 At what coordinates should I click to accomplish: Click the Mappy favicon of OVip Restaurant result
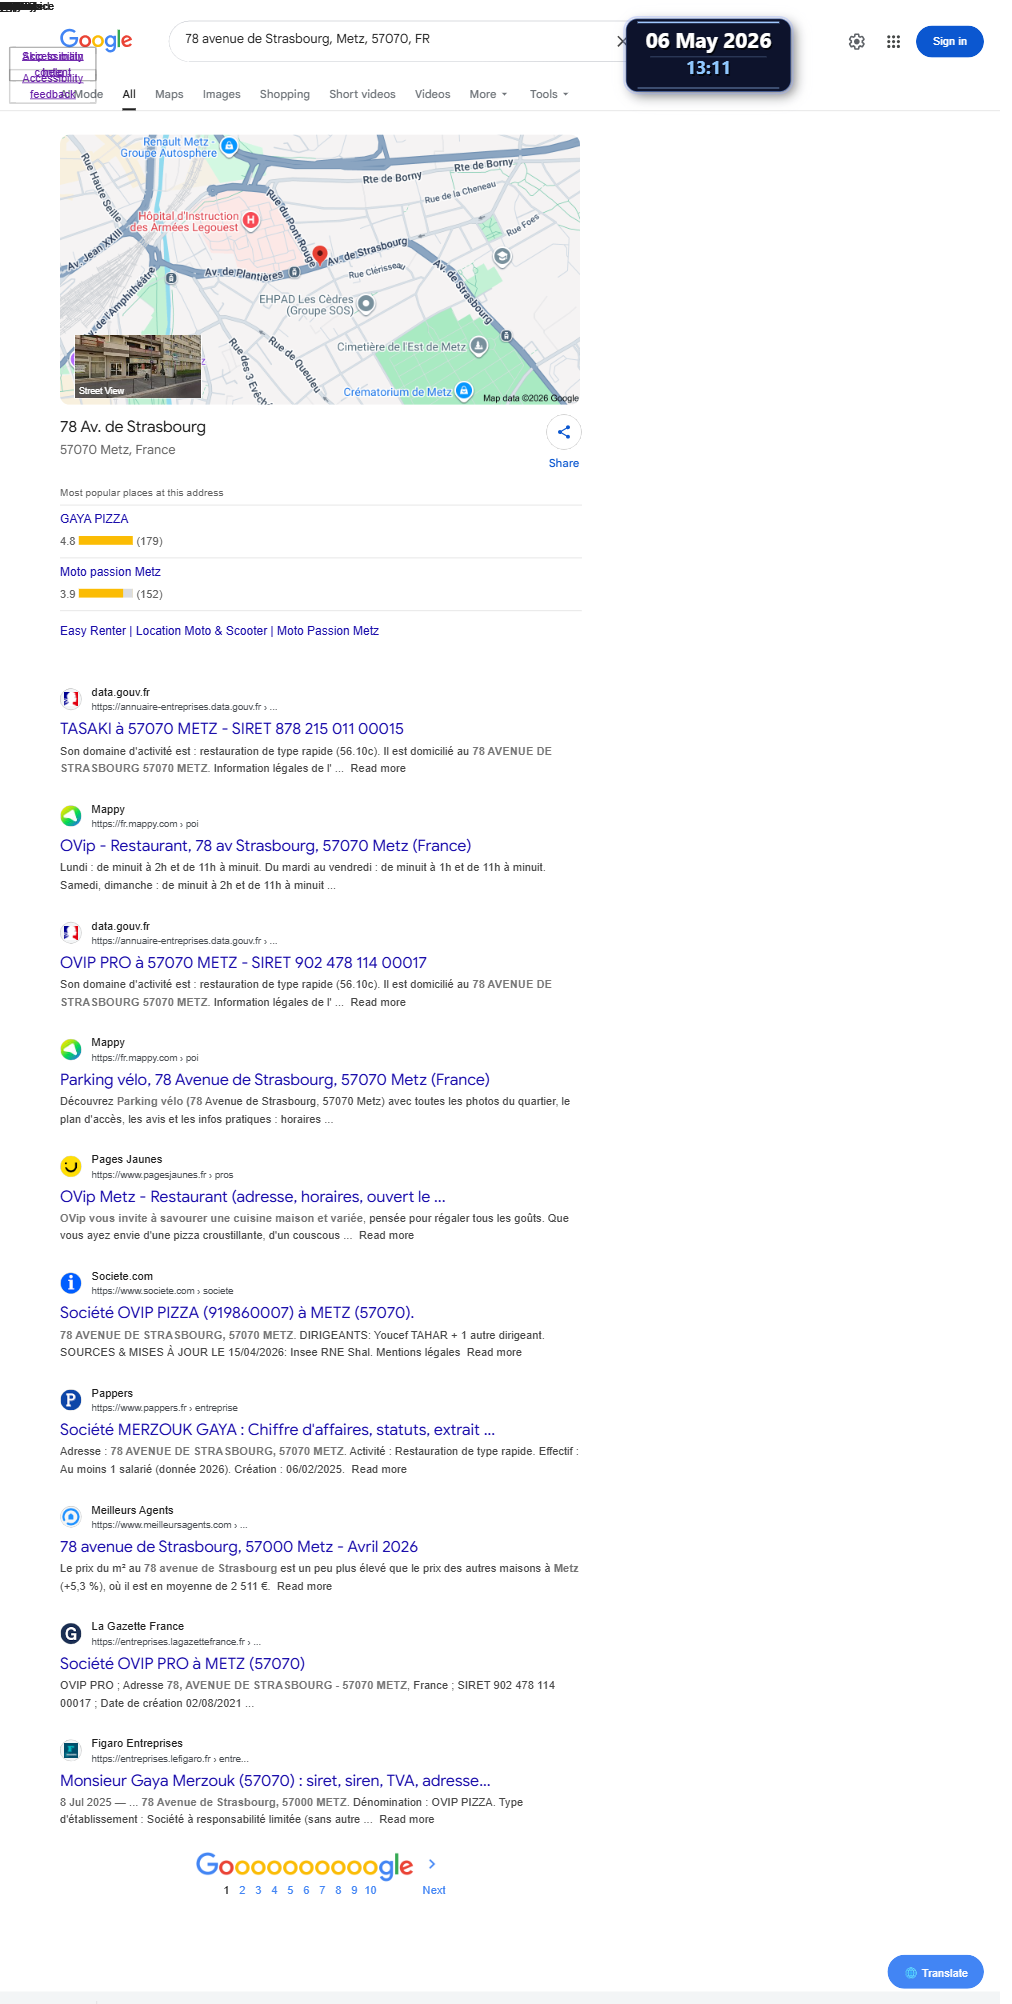point(71,816)
